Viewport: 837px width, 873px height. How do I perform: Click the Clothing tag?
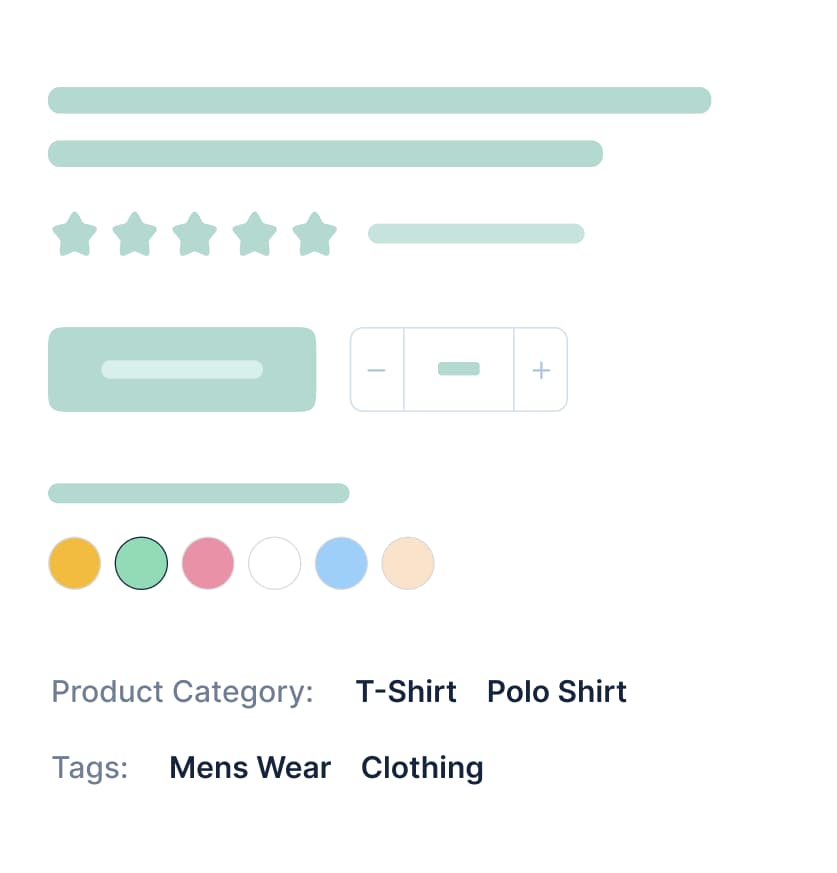coord(422,768)
